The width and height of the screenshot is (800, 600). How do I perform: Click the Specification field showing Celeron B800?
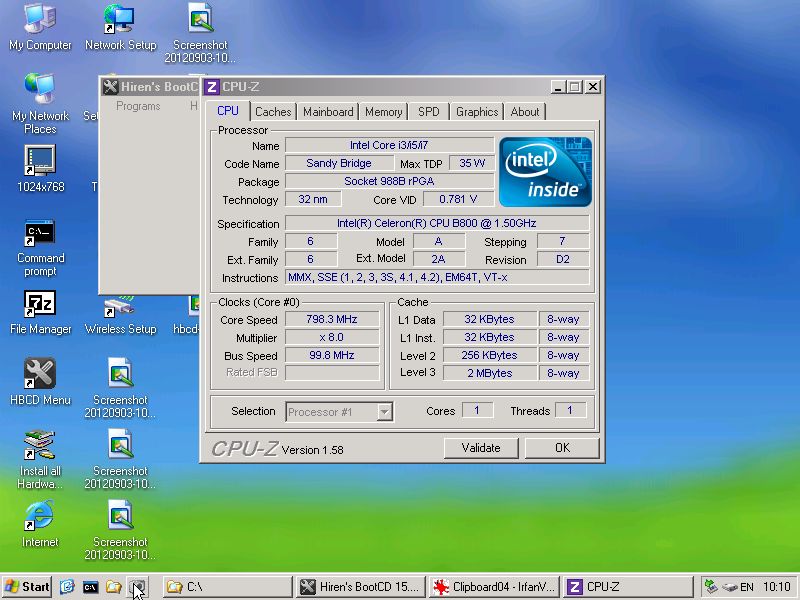[437, 223]
